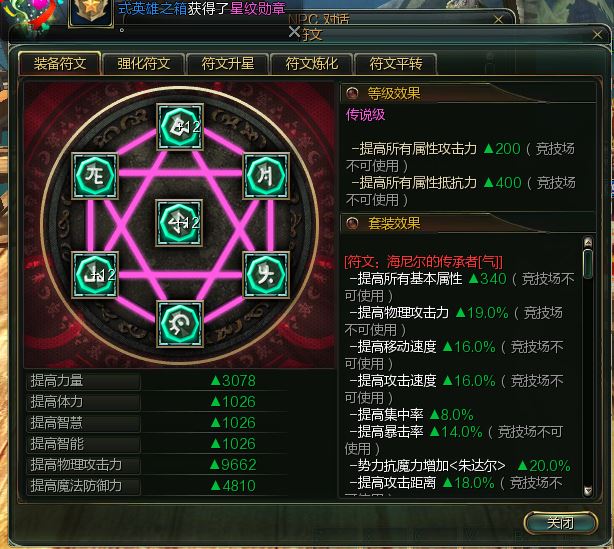Screen dimensions: 614x549
Task: Click the 关闭 button
Action: pyautogui.click(x=560, y=522)
